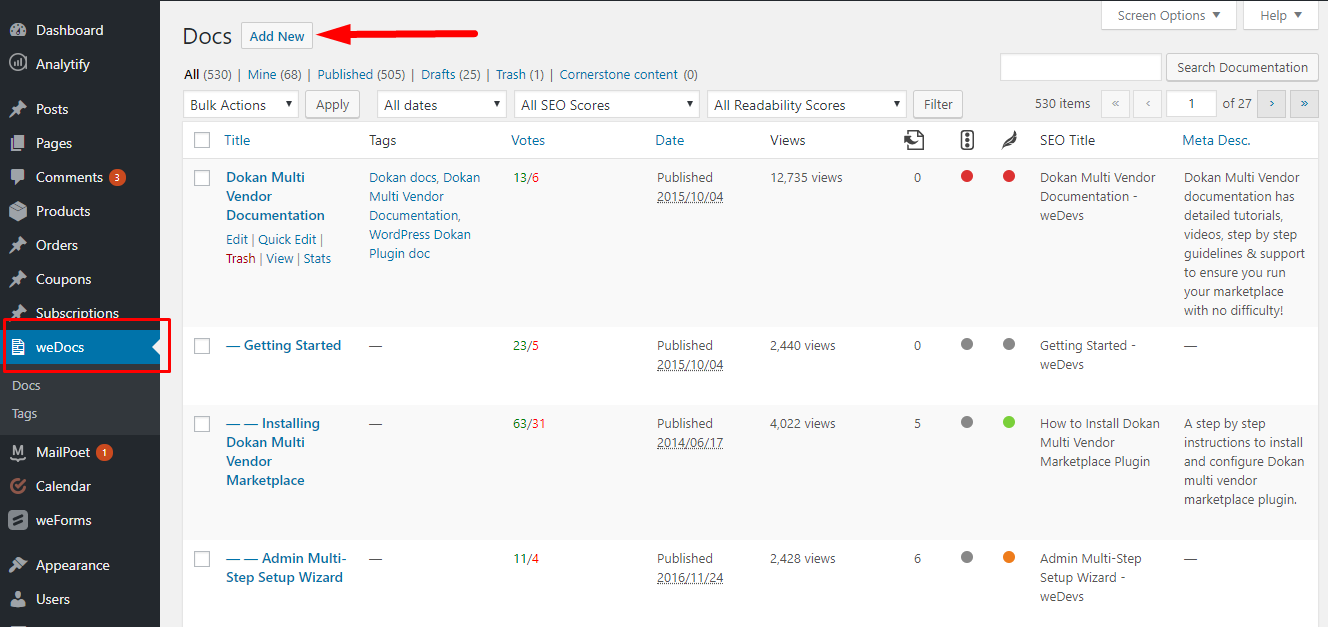Viewport: 1328px width, 627px height.
Task: Expand the Screen Options panel
Action: [1168, 15]
